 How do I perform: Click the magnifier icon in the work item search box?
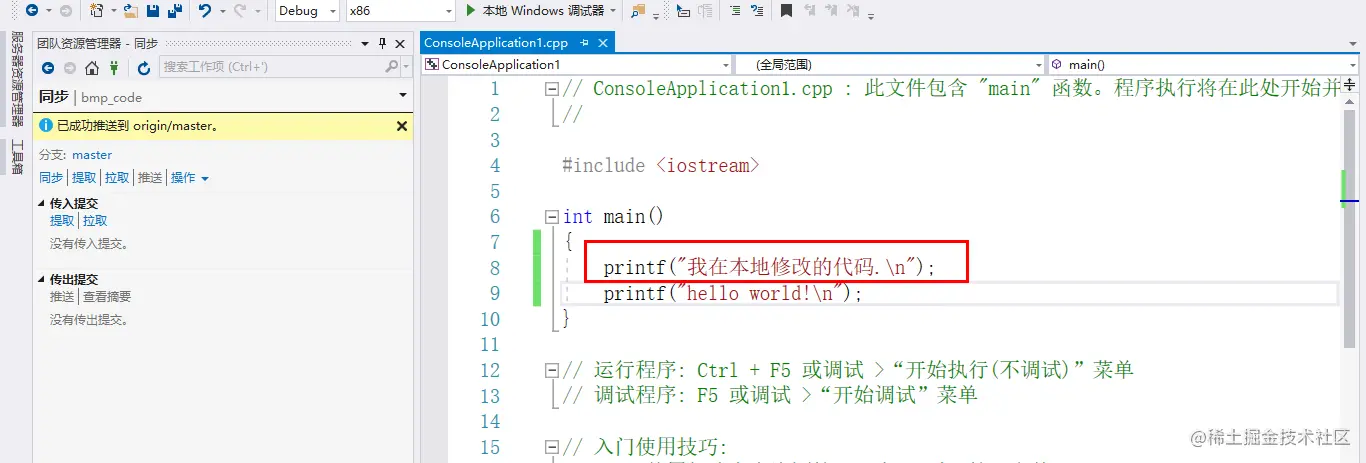point(391,67)
